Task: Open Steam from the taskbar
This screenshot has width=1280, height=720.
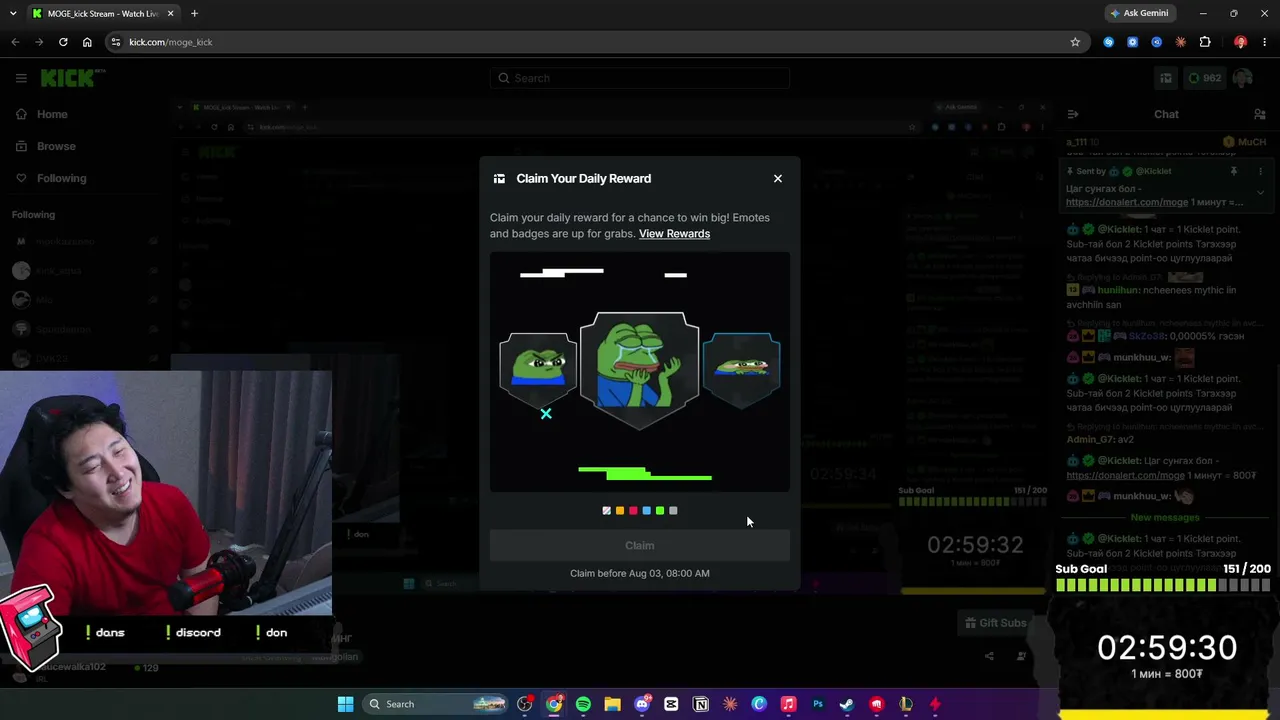Action: point(847,704)
